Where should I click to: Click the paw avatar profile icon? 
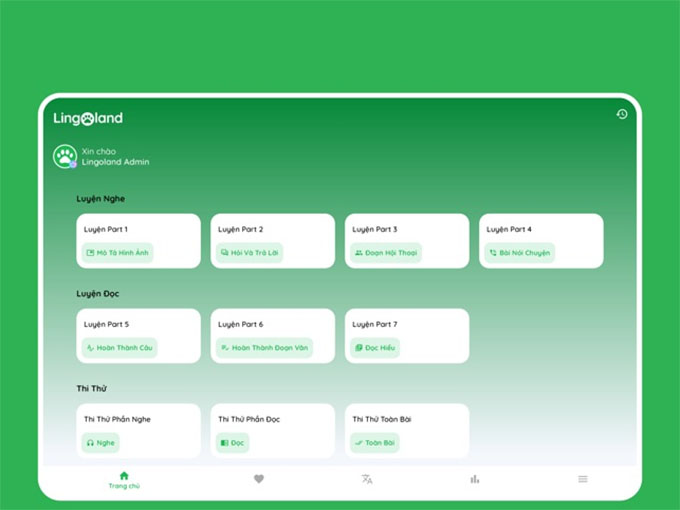click(x=65, y=157)
